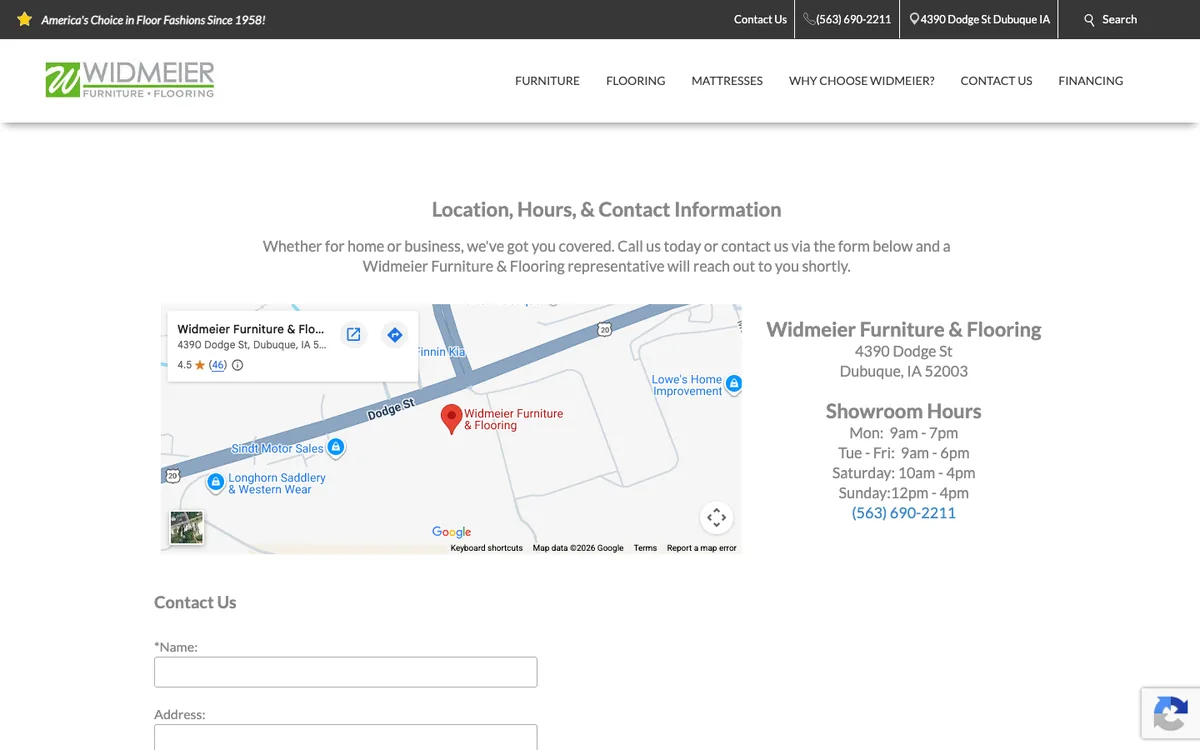The image size is (1200, 750).
Task: Click Report a map error link
Action: [702, 548]
